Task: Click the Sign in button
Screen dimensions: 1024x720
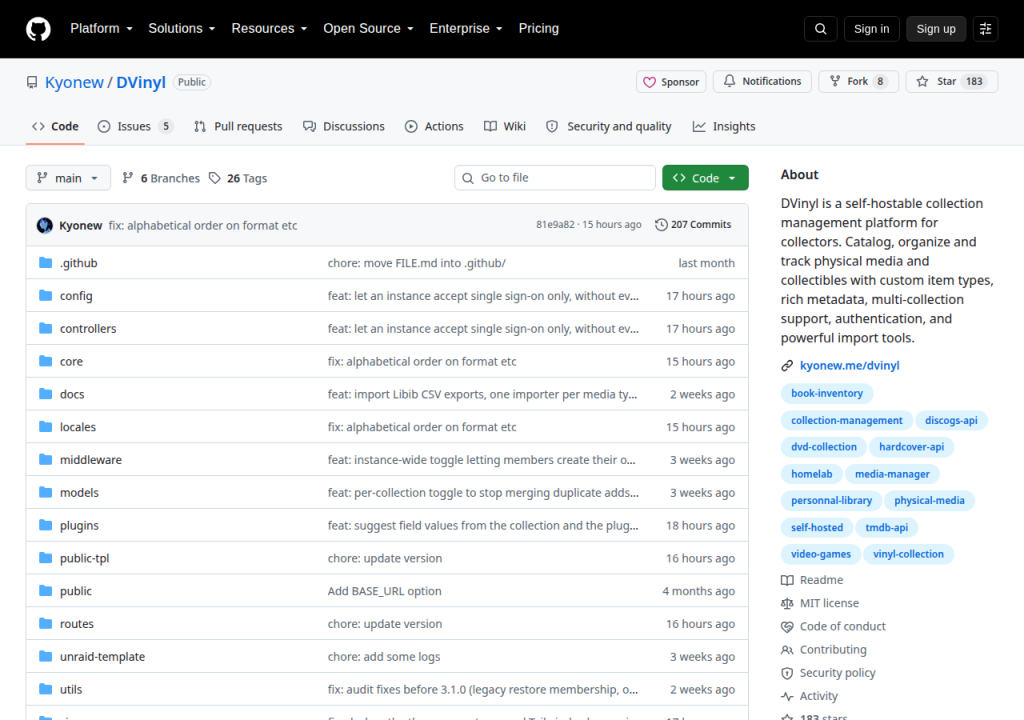Action: coord(871,29)
